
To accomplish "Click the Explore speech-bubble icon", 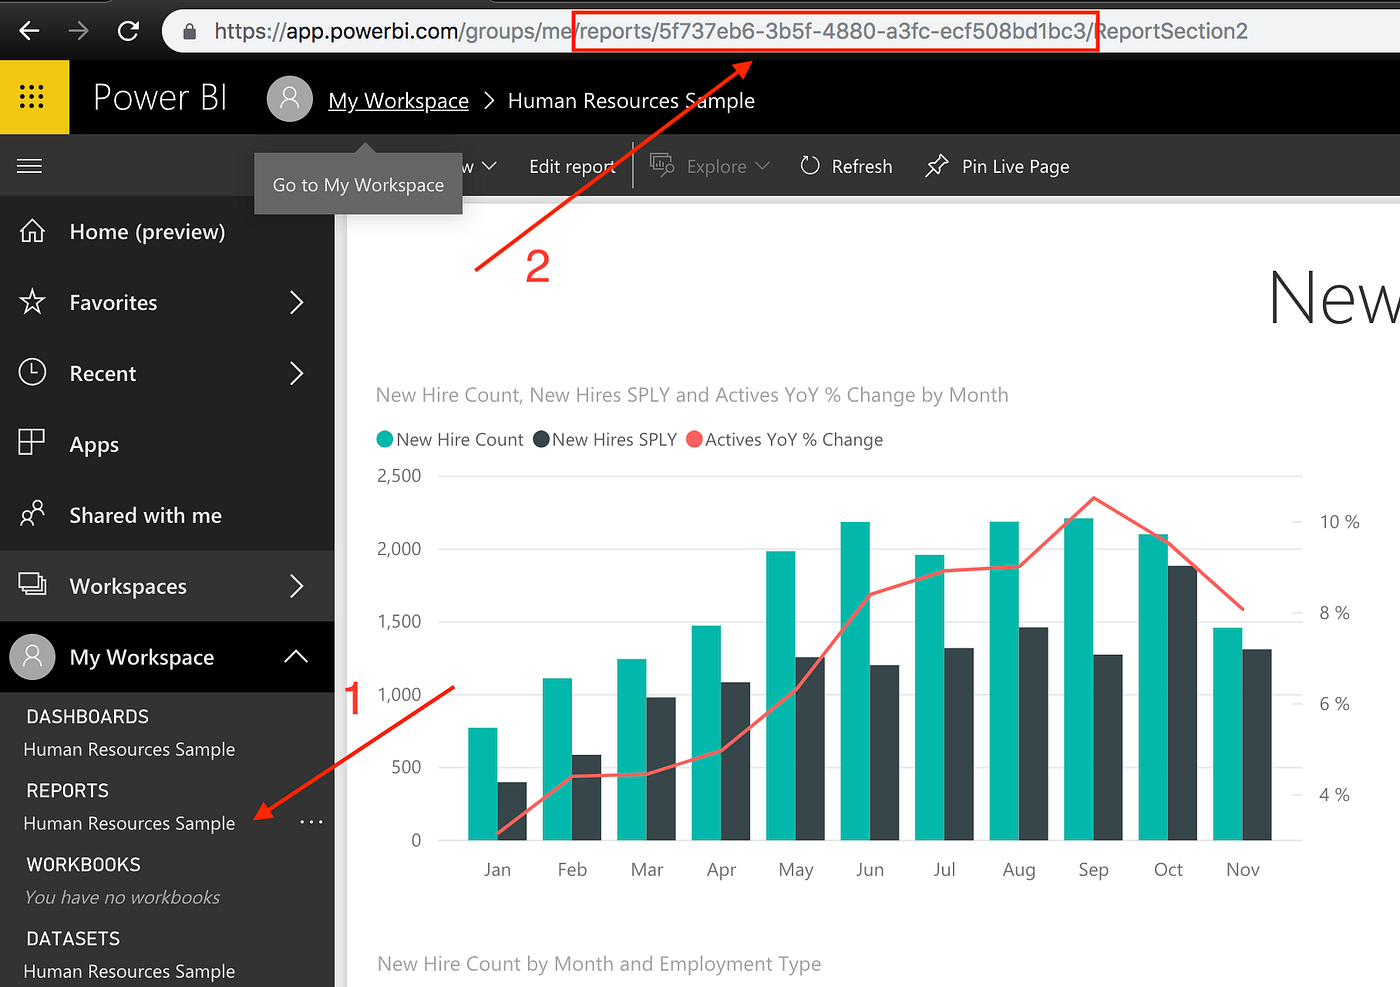I will (661, 165).
